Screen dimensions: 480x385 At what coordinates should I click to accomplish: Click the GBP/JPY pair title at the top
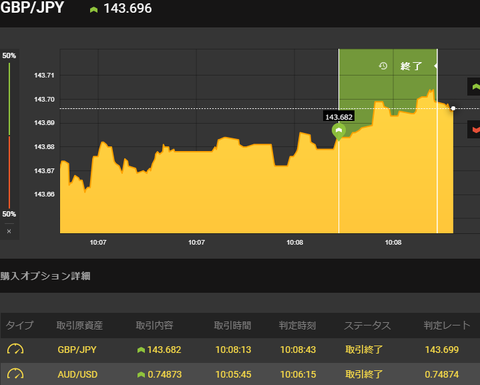32,8
